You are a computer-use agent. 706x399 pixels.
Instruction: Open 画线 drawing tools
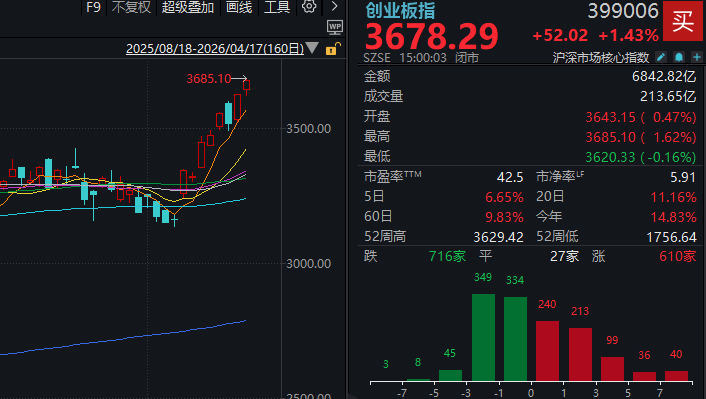pos(239,7)
